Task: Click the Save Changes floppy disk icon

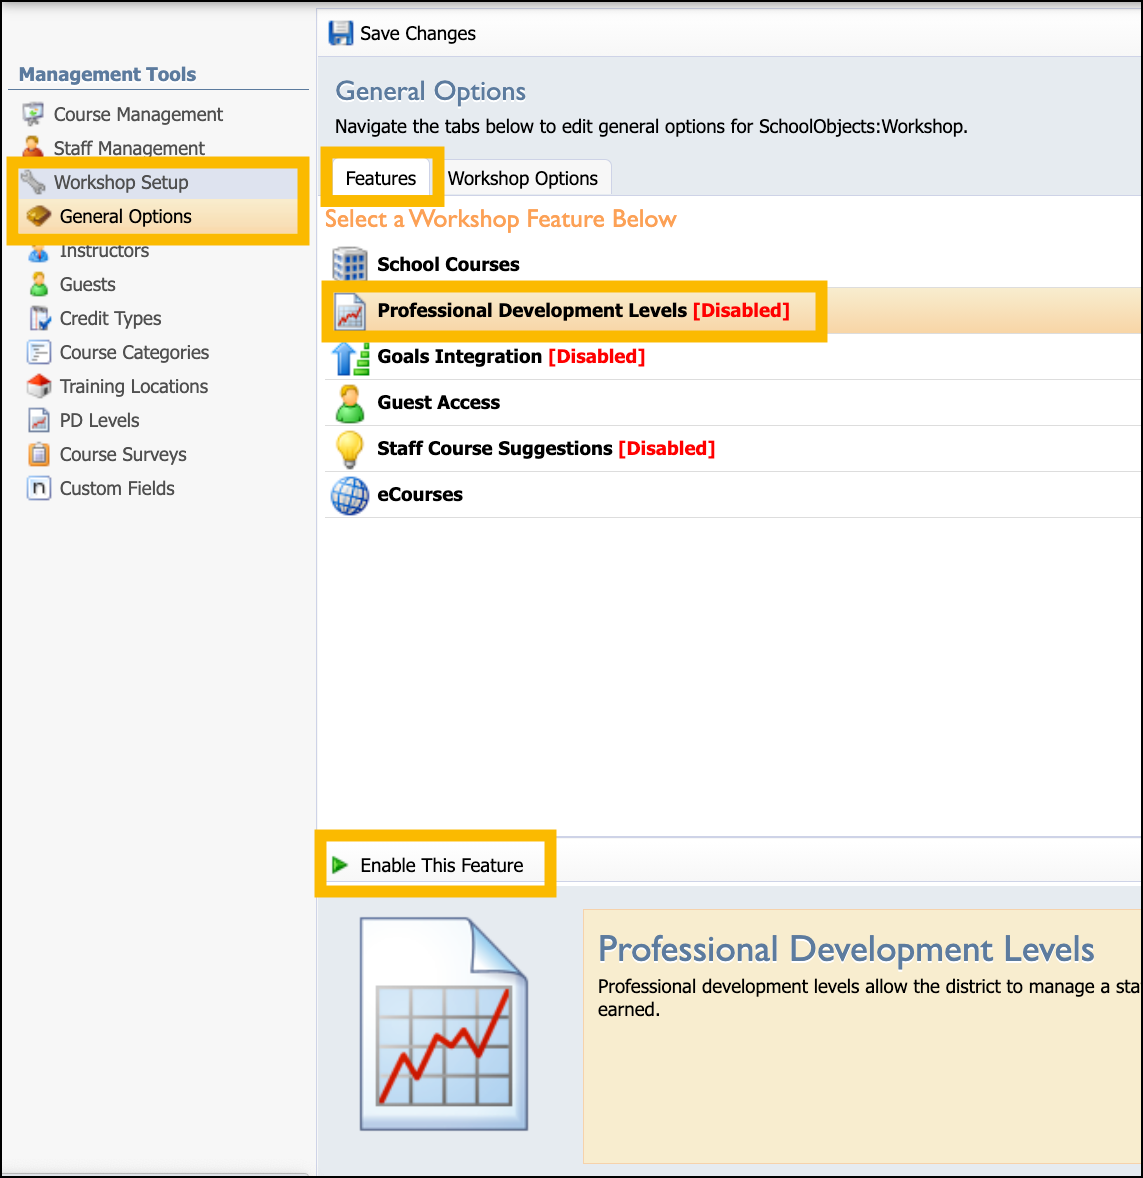Action: (340, 33)
